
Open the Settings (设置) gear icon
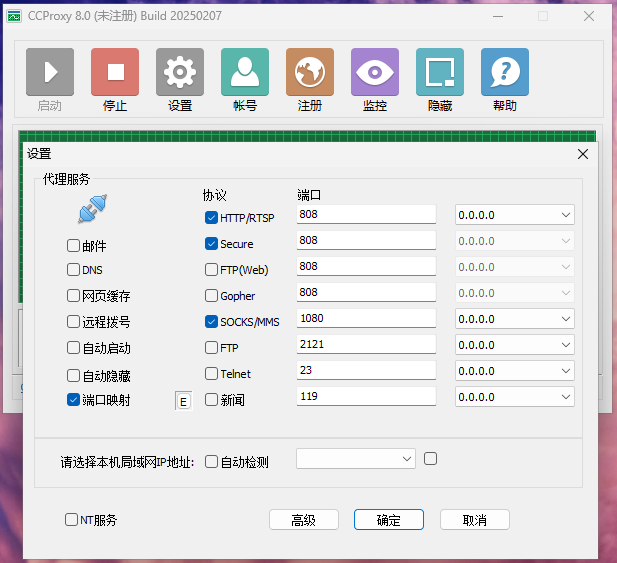point(180,72)
